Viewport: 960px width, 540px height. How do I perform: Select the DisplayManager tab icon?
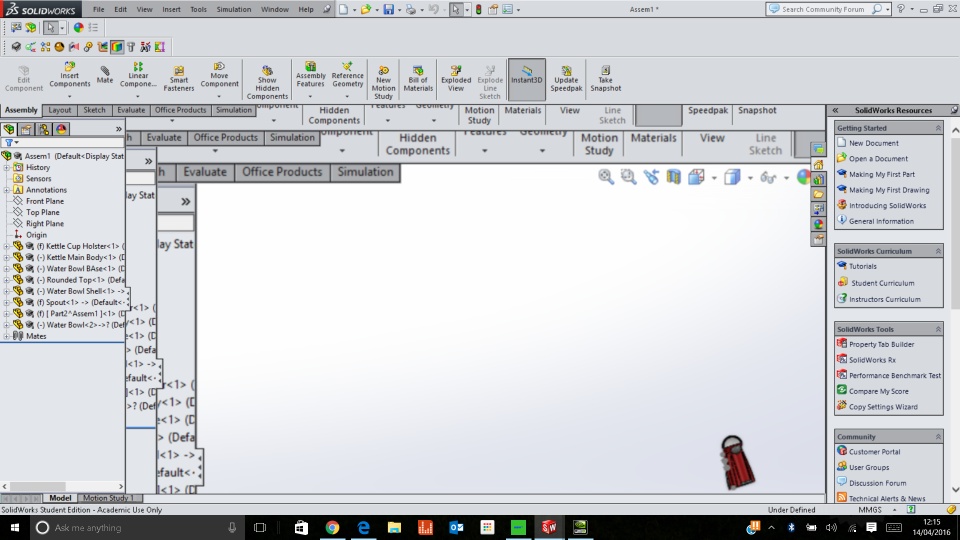[61, 129]
